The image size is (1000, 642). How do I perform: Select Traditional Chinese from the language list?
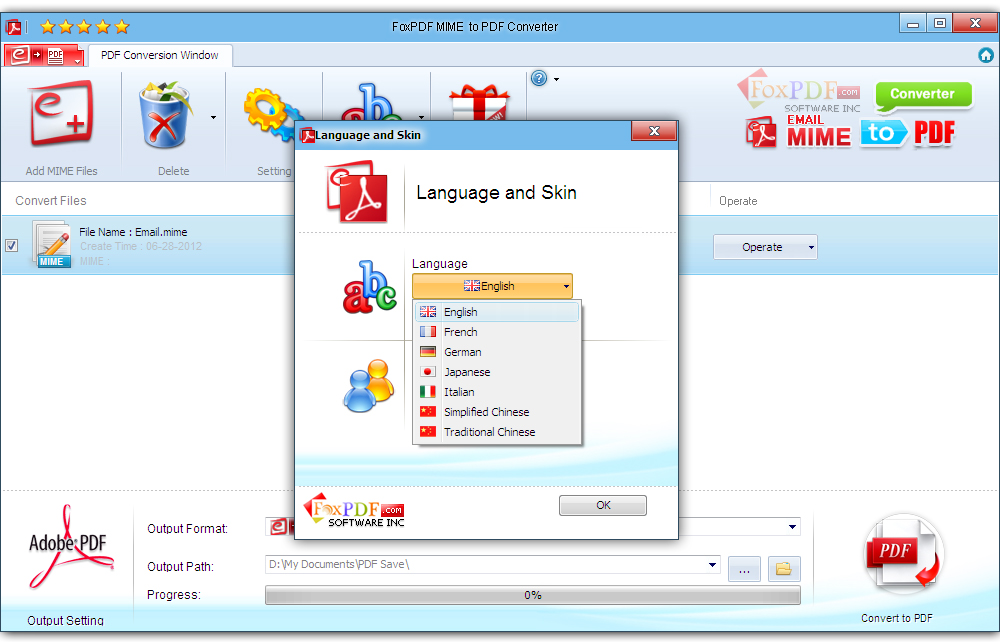(x=497, y=432)
